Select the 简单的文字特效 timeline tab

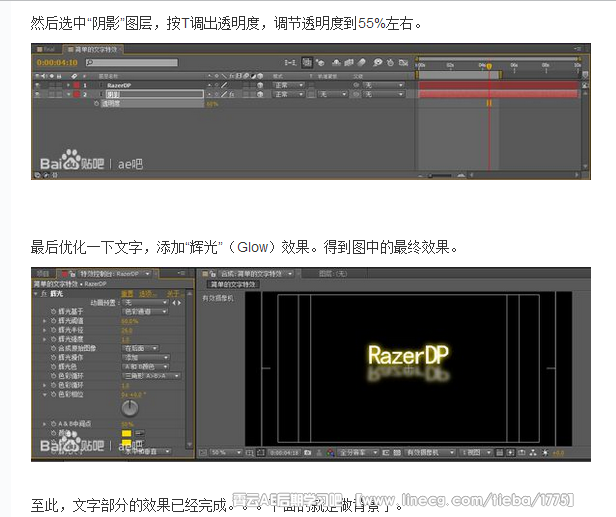[x=93, y=49]
